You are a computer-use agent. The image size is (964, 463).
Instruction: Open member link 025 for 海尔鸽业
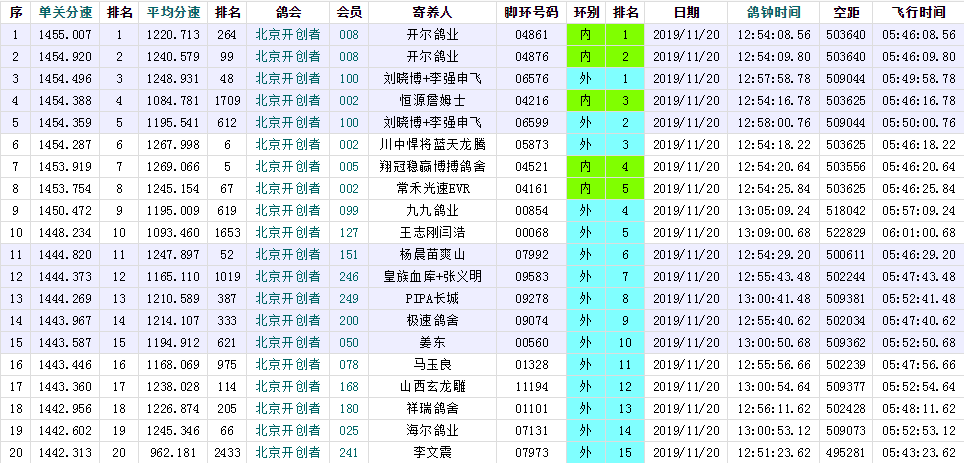[x=349, y=430]
